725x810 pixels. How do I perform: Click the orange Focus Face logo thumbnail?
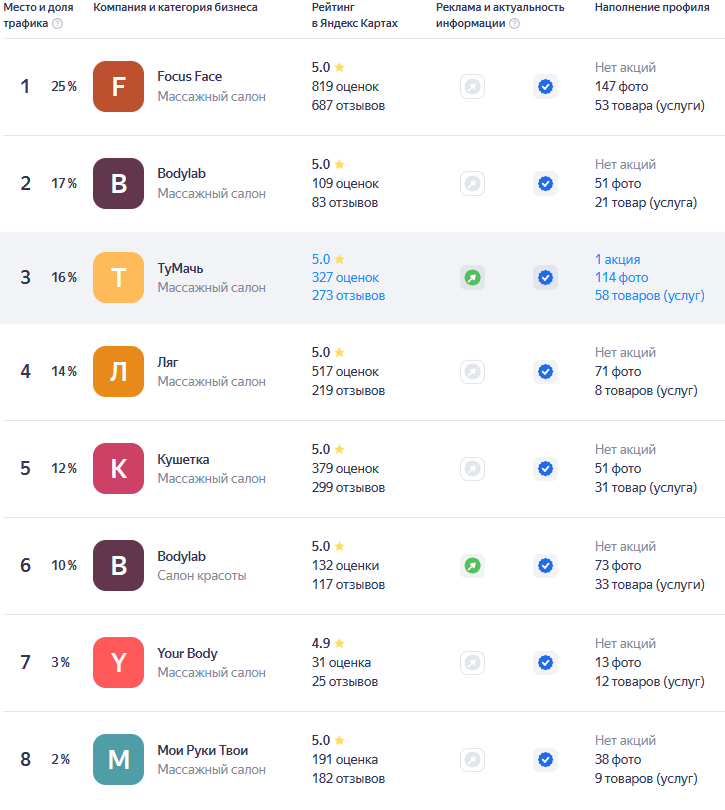pos(118,87)
